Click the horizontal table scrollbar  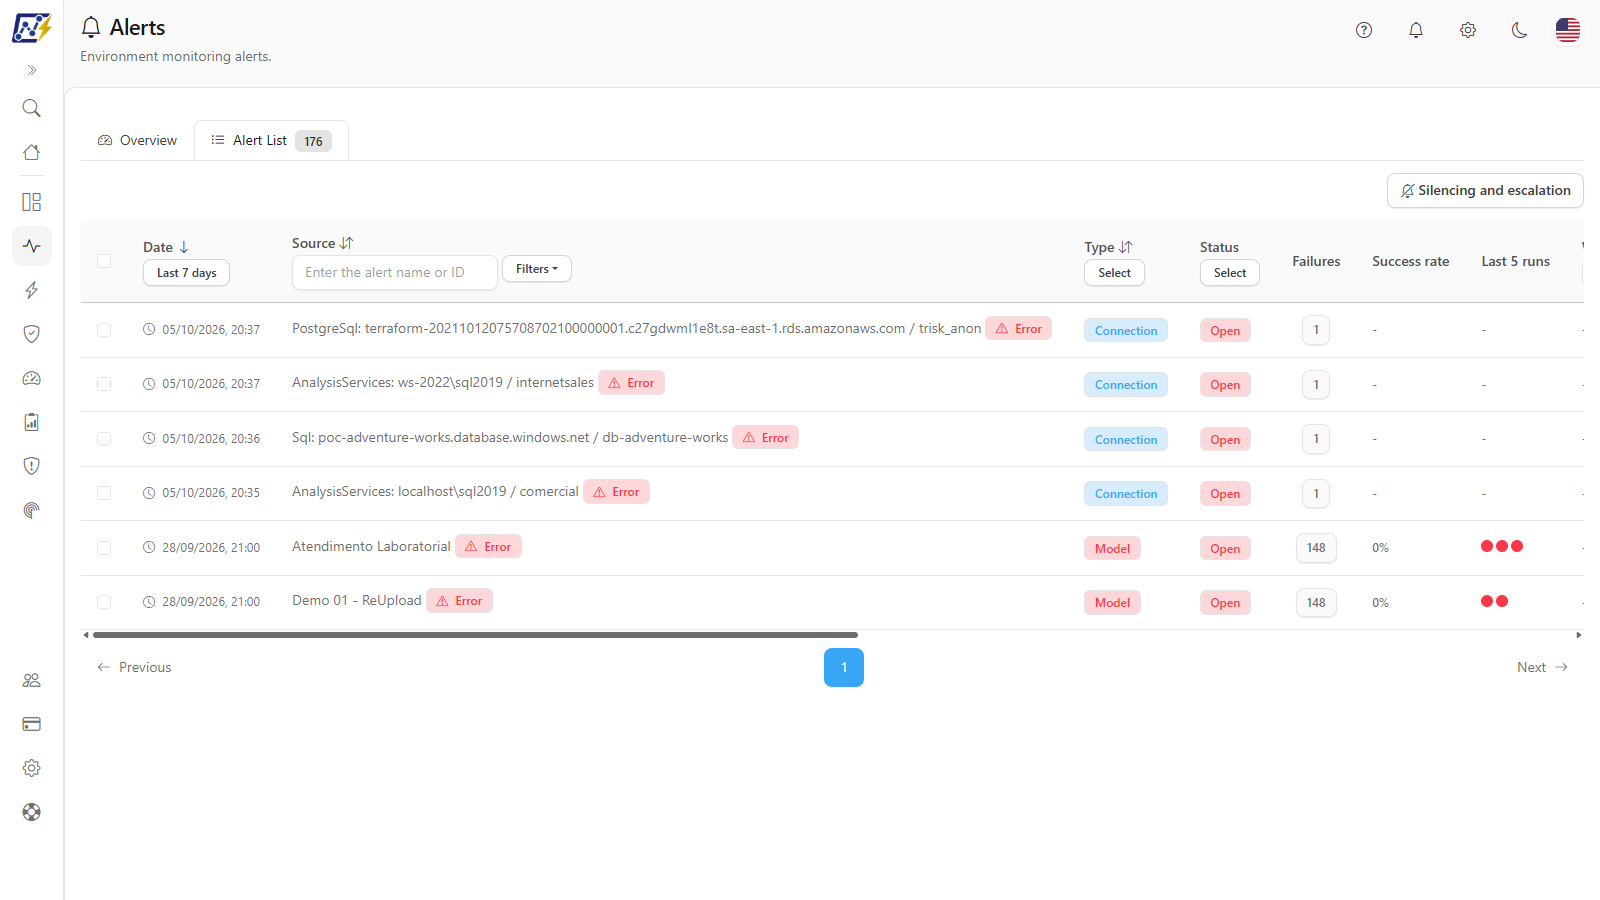[475, 635]
